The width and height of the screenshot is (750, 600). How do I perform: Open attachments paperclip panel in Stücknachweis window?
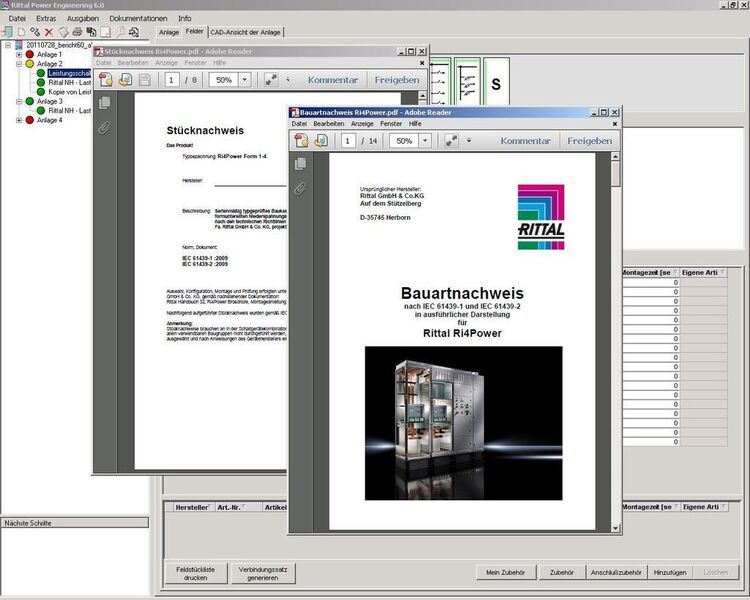click(105, 128)
